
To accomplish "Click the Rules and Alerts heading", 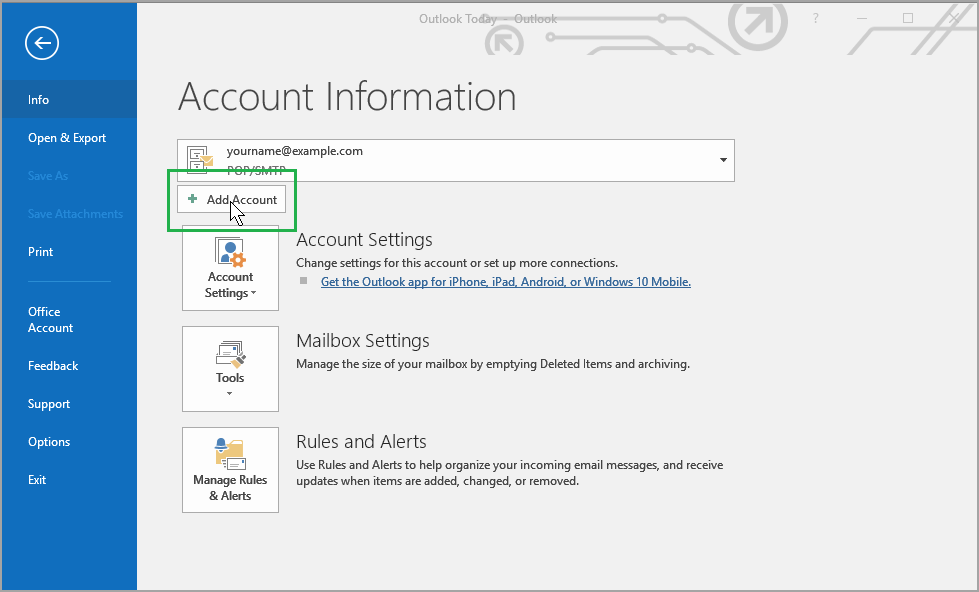I will point(361,442).
